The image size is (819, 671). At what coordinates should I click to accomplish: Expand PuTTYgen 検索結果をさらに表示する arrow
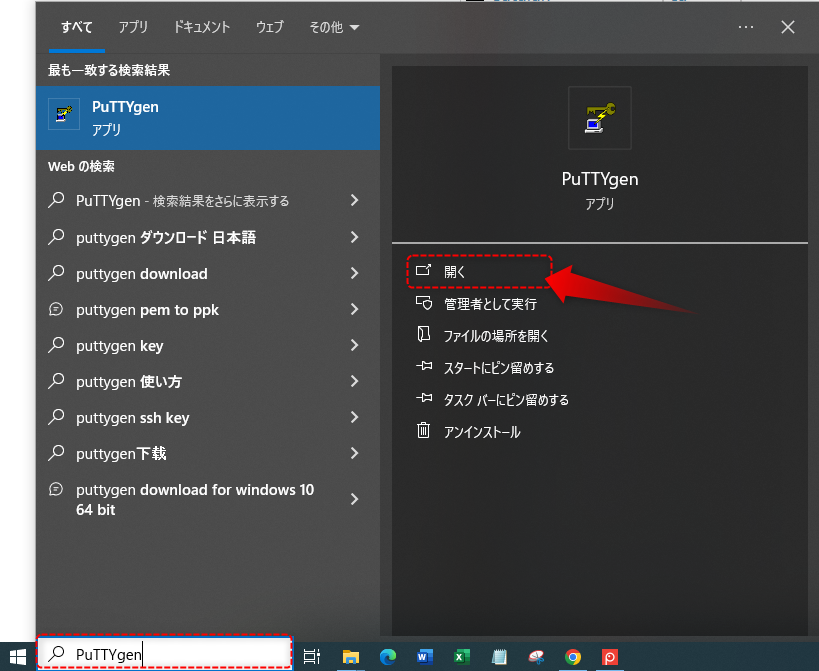(355, 200)
